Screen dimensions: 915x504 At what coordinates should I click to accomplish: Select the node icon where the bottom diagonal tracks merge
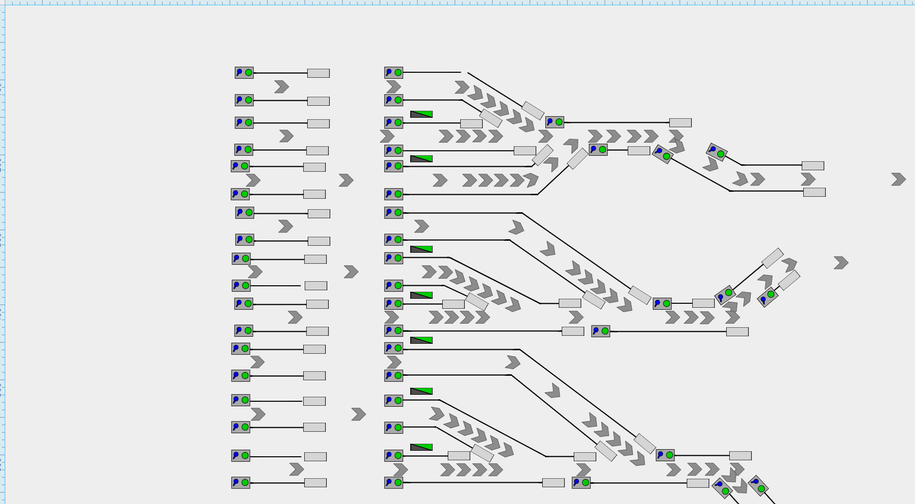(664, 455)
